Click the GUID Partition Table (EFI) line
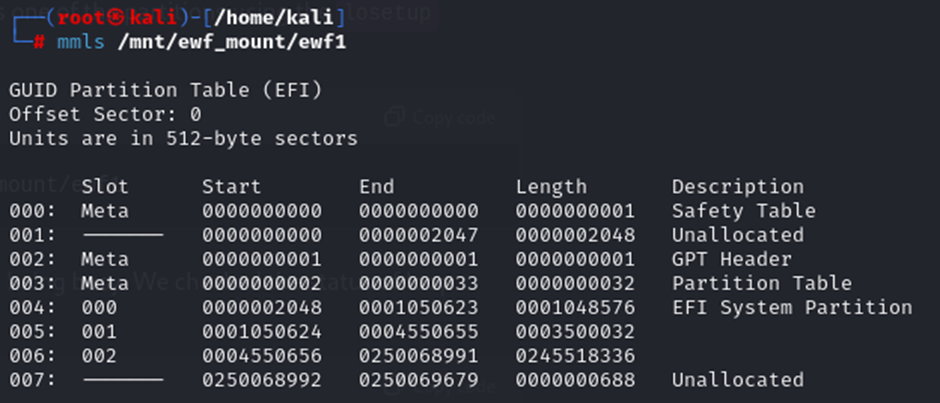Viewport: 940px width, 403px height. (166, 91)
